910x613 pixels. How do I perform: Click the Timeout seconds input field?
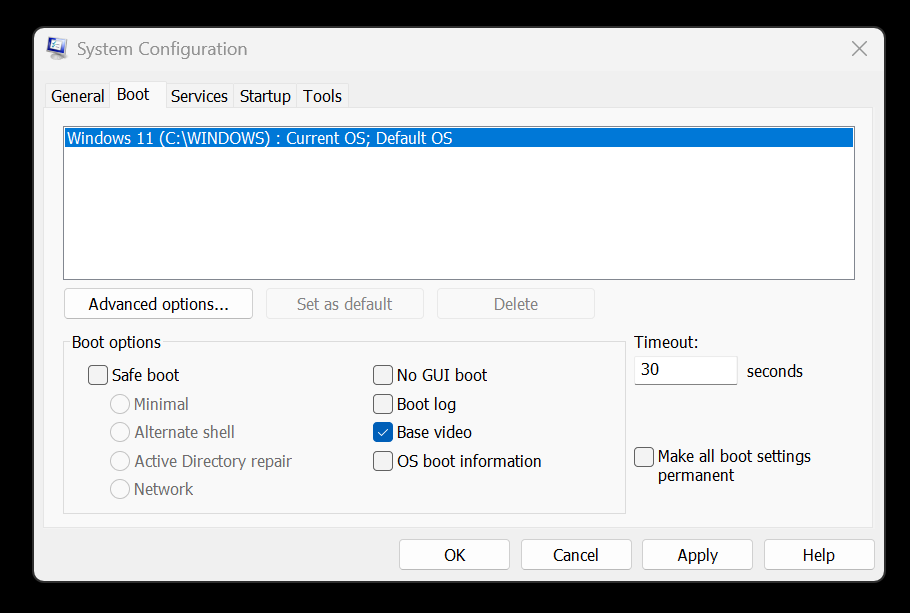(685, 370)
